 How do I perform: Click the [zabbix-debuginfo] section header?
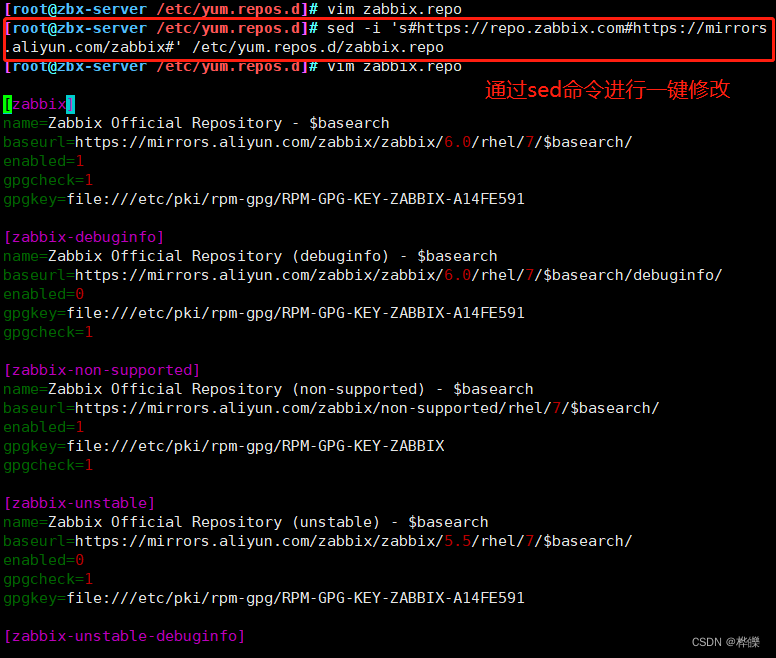click(x=84, y=237)
